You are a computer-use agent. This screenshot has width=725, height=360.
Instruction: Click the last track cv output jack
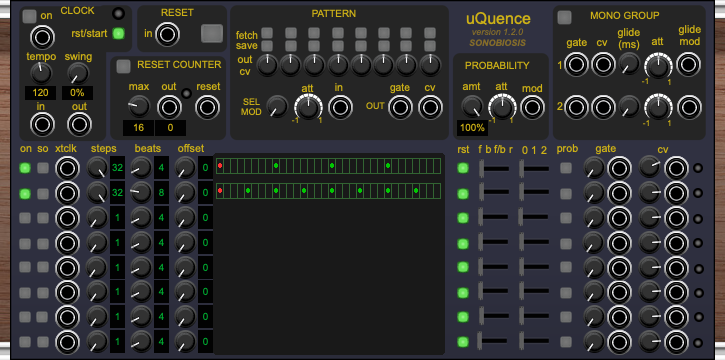(x=676, y=342)
